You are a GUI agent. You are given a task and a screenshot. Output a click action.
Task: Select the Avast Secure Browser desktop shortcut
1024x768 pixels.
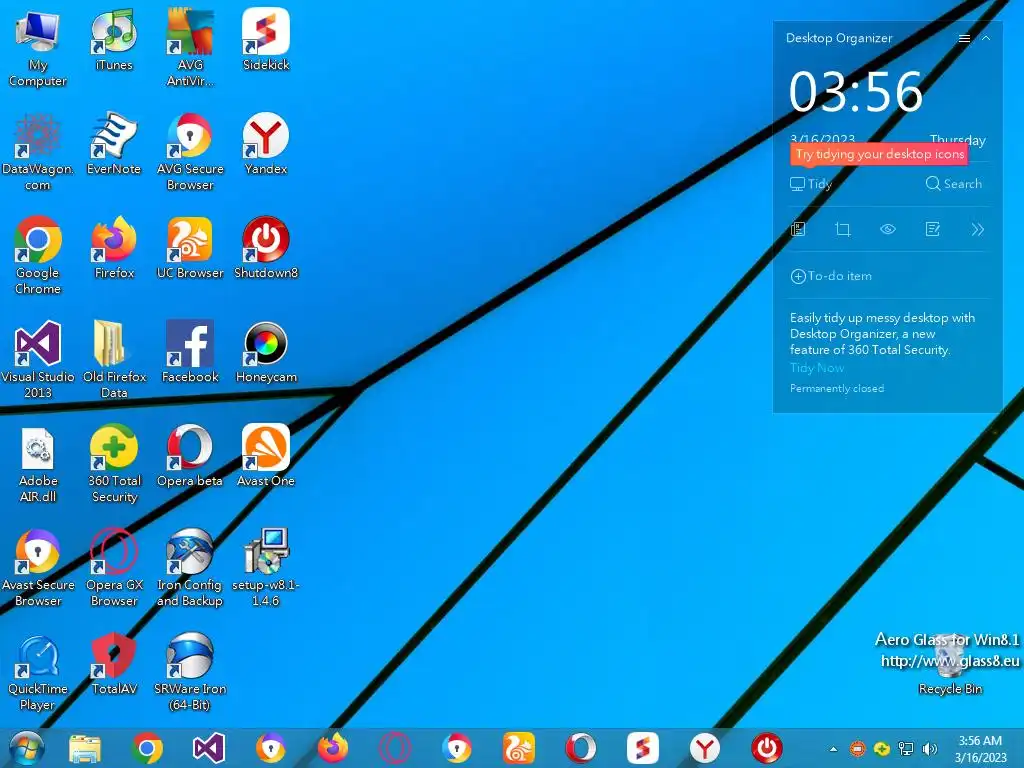point(38,568)
